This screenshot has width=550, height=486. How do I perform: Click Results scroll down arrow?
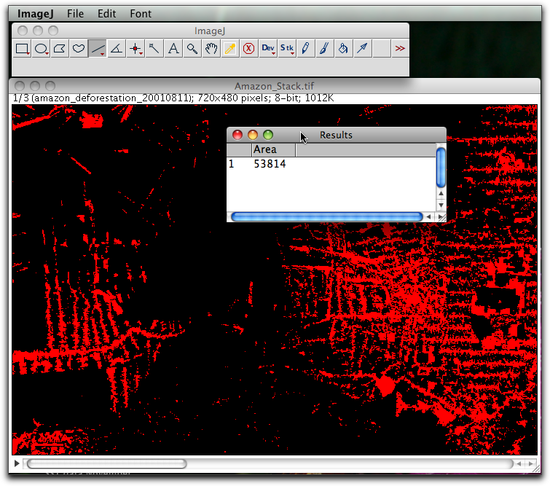(x=441, y=205)
